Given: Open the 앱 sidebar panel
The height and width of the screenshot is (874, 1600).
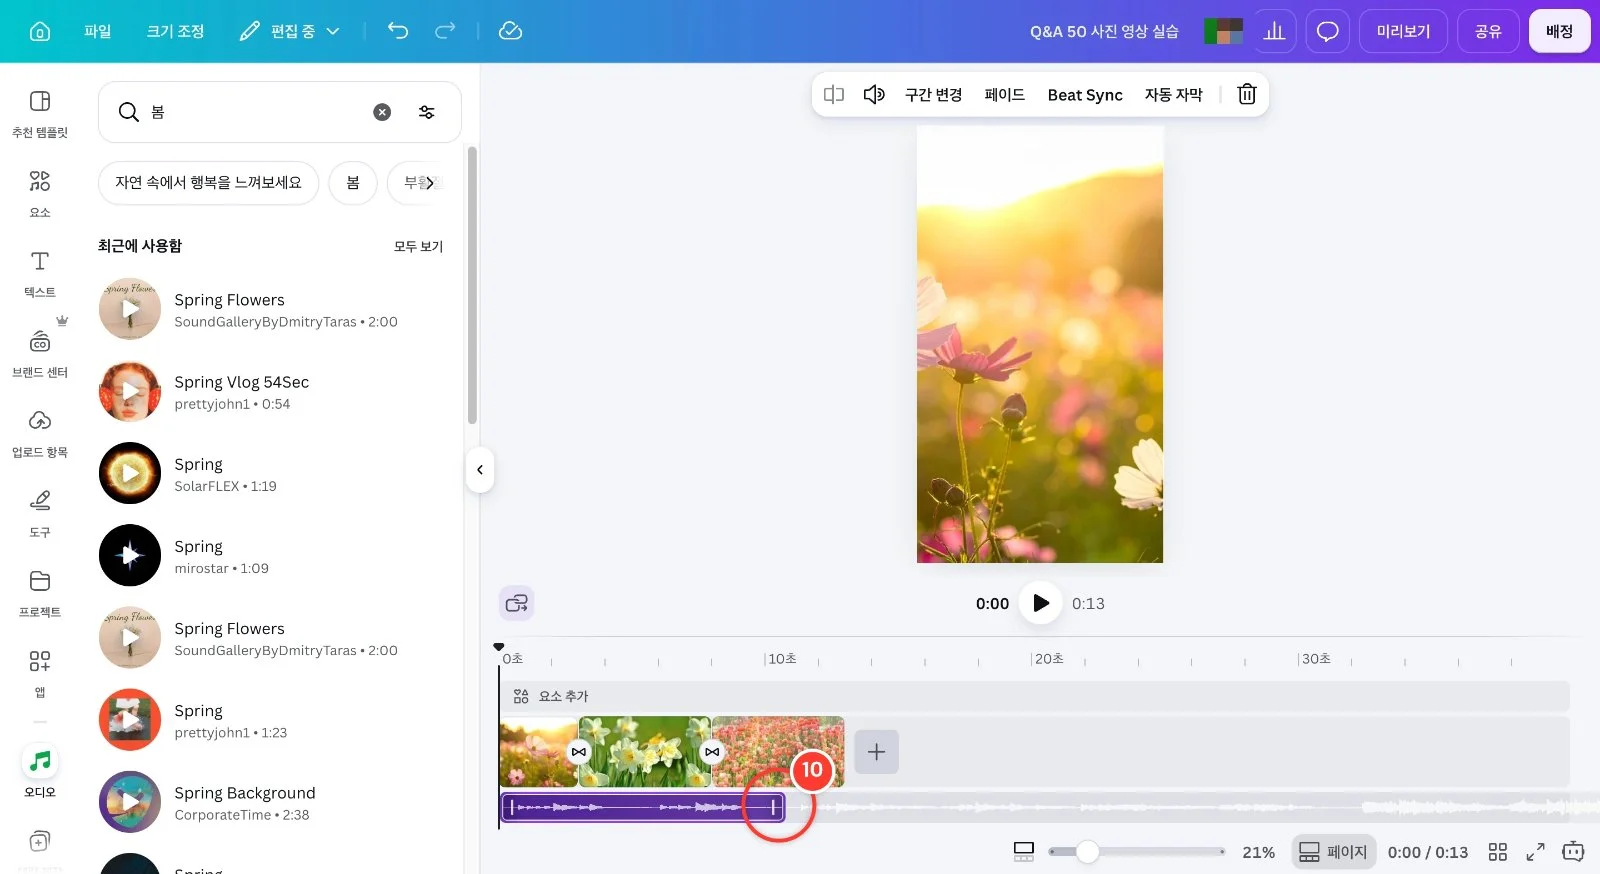Looking at the screenshot, I should coord(40,673).
